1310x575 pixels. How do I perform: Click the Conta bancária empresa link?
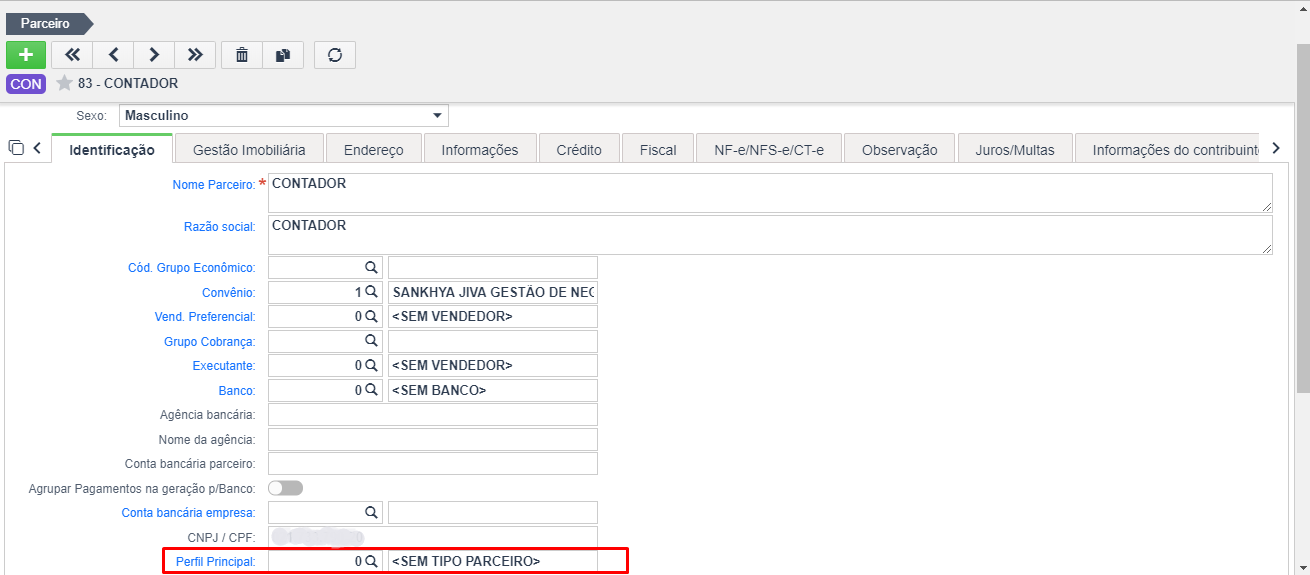pos(189,512)
